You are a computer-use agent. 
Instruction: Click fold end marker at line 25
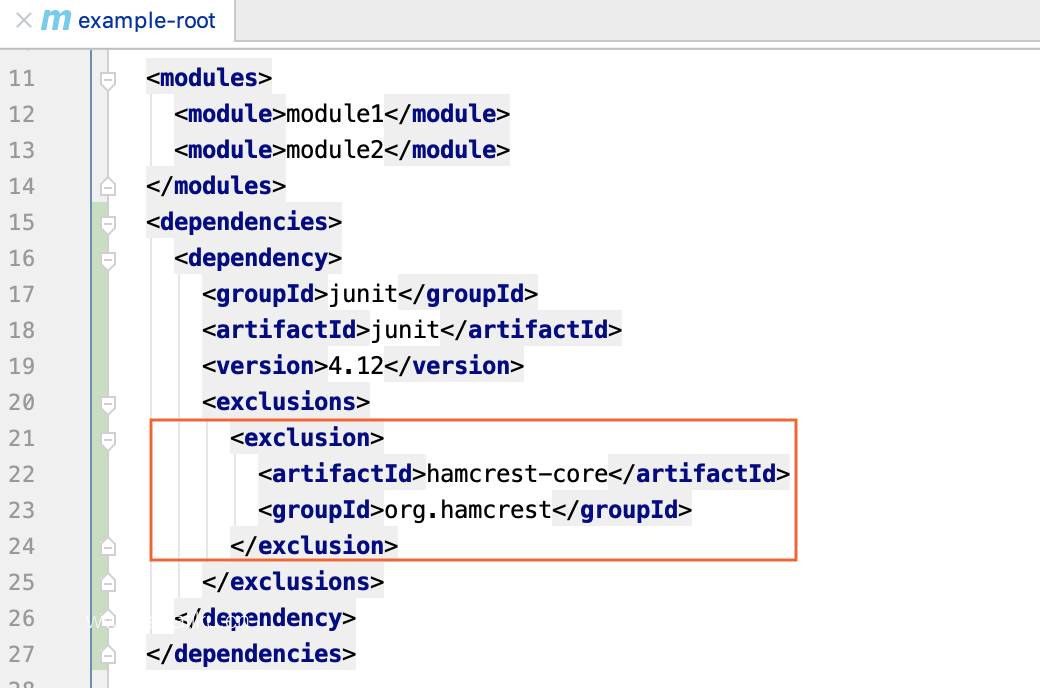pos(107,583)
